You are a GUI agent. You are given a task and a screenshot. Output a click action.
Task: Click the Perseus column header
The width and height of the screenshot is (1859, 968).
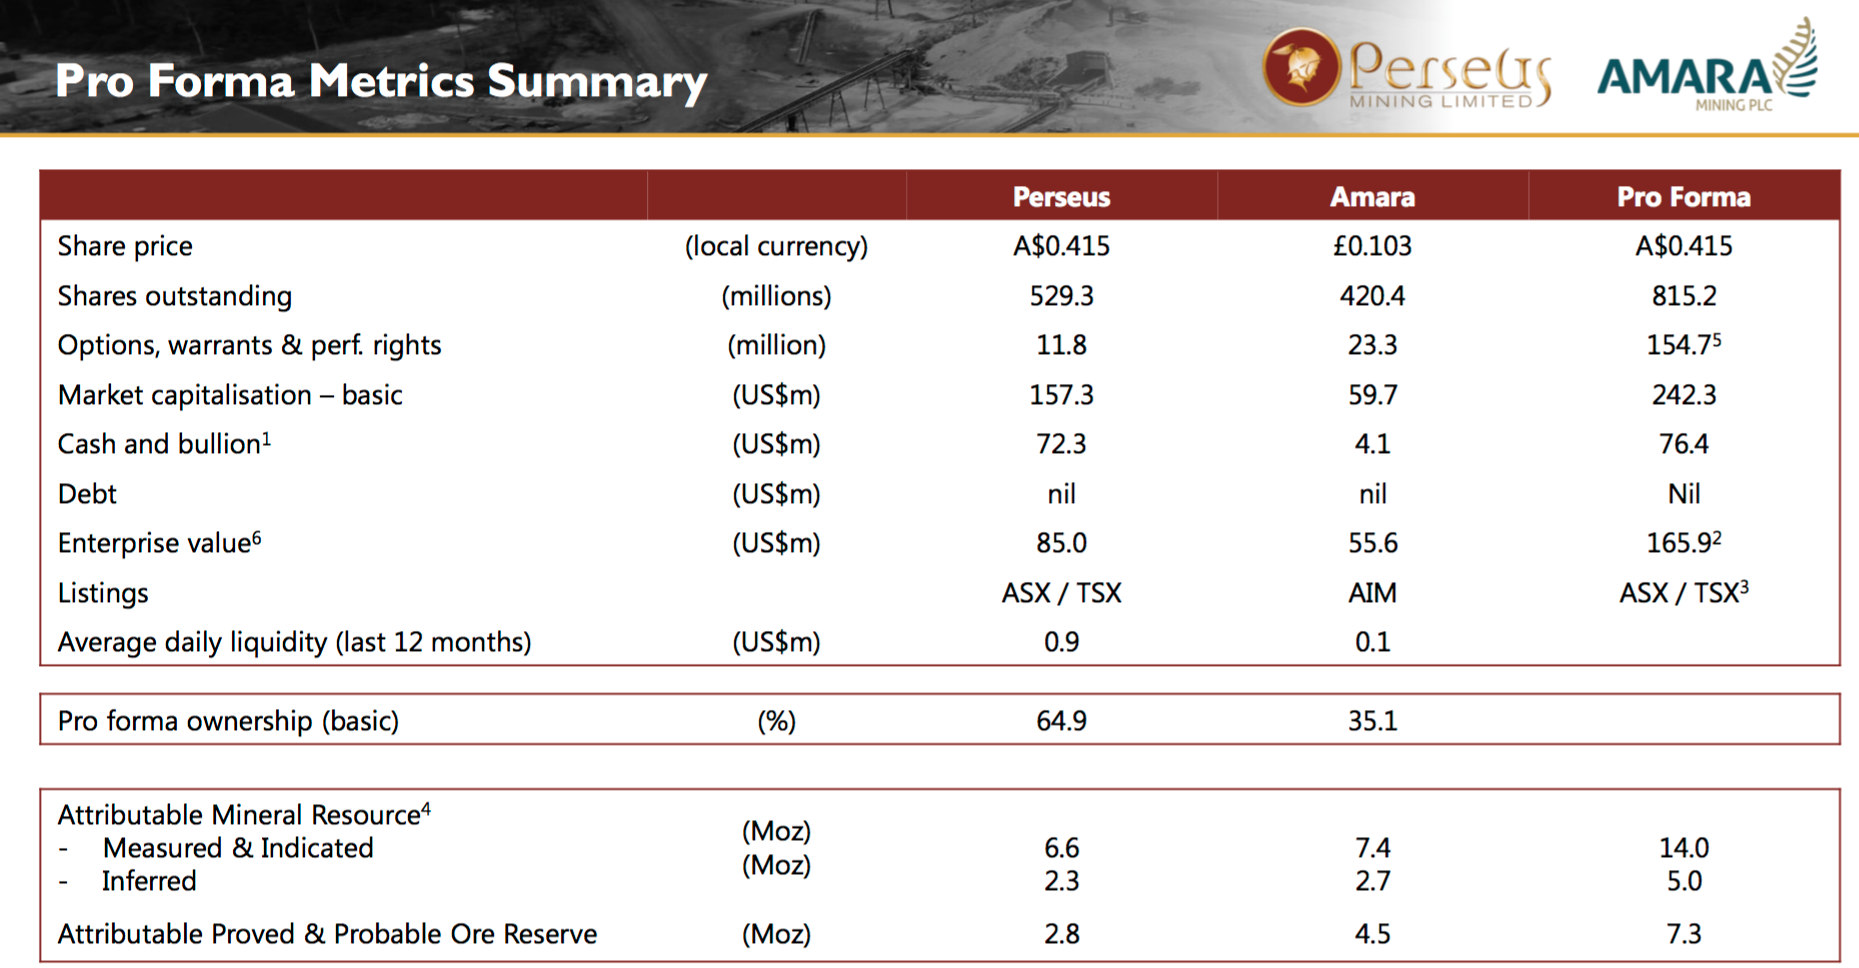[1061, 197]
